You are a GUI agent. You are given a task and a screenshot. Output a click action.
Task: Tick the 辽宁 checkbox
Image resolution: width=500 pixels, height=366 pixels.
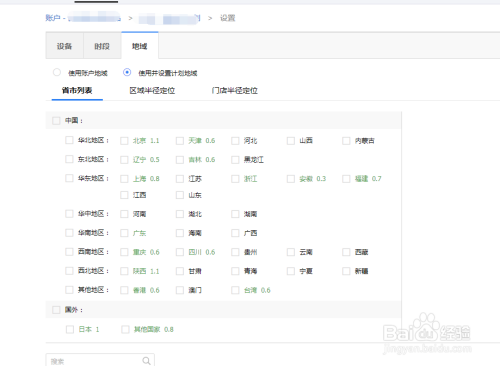click(x=124, y=160)
